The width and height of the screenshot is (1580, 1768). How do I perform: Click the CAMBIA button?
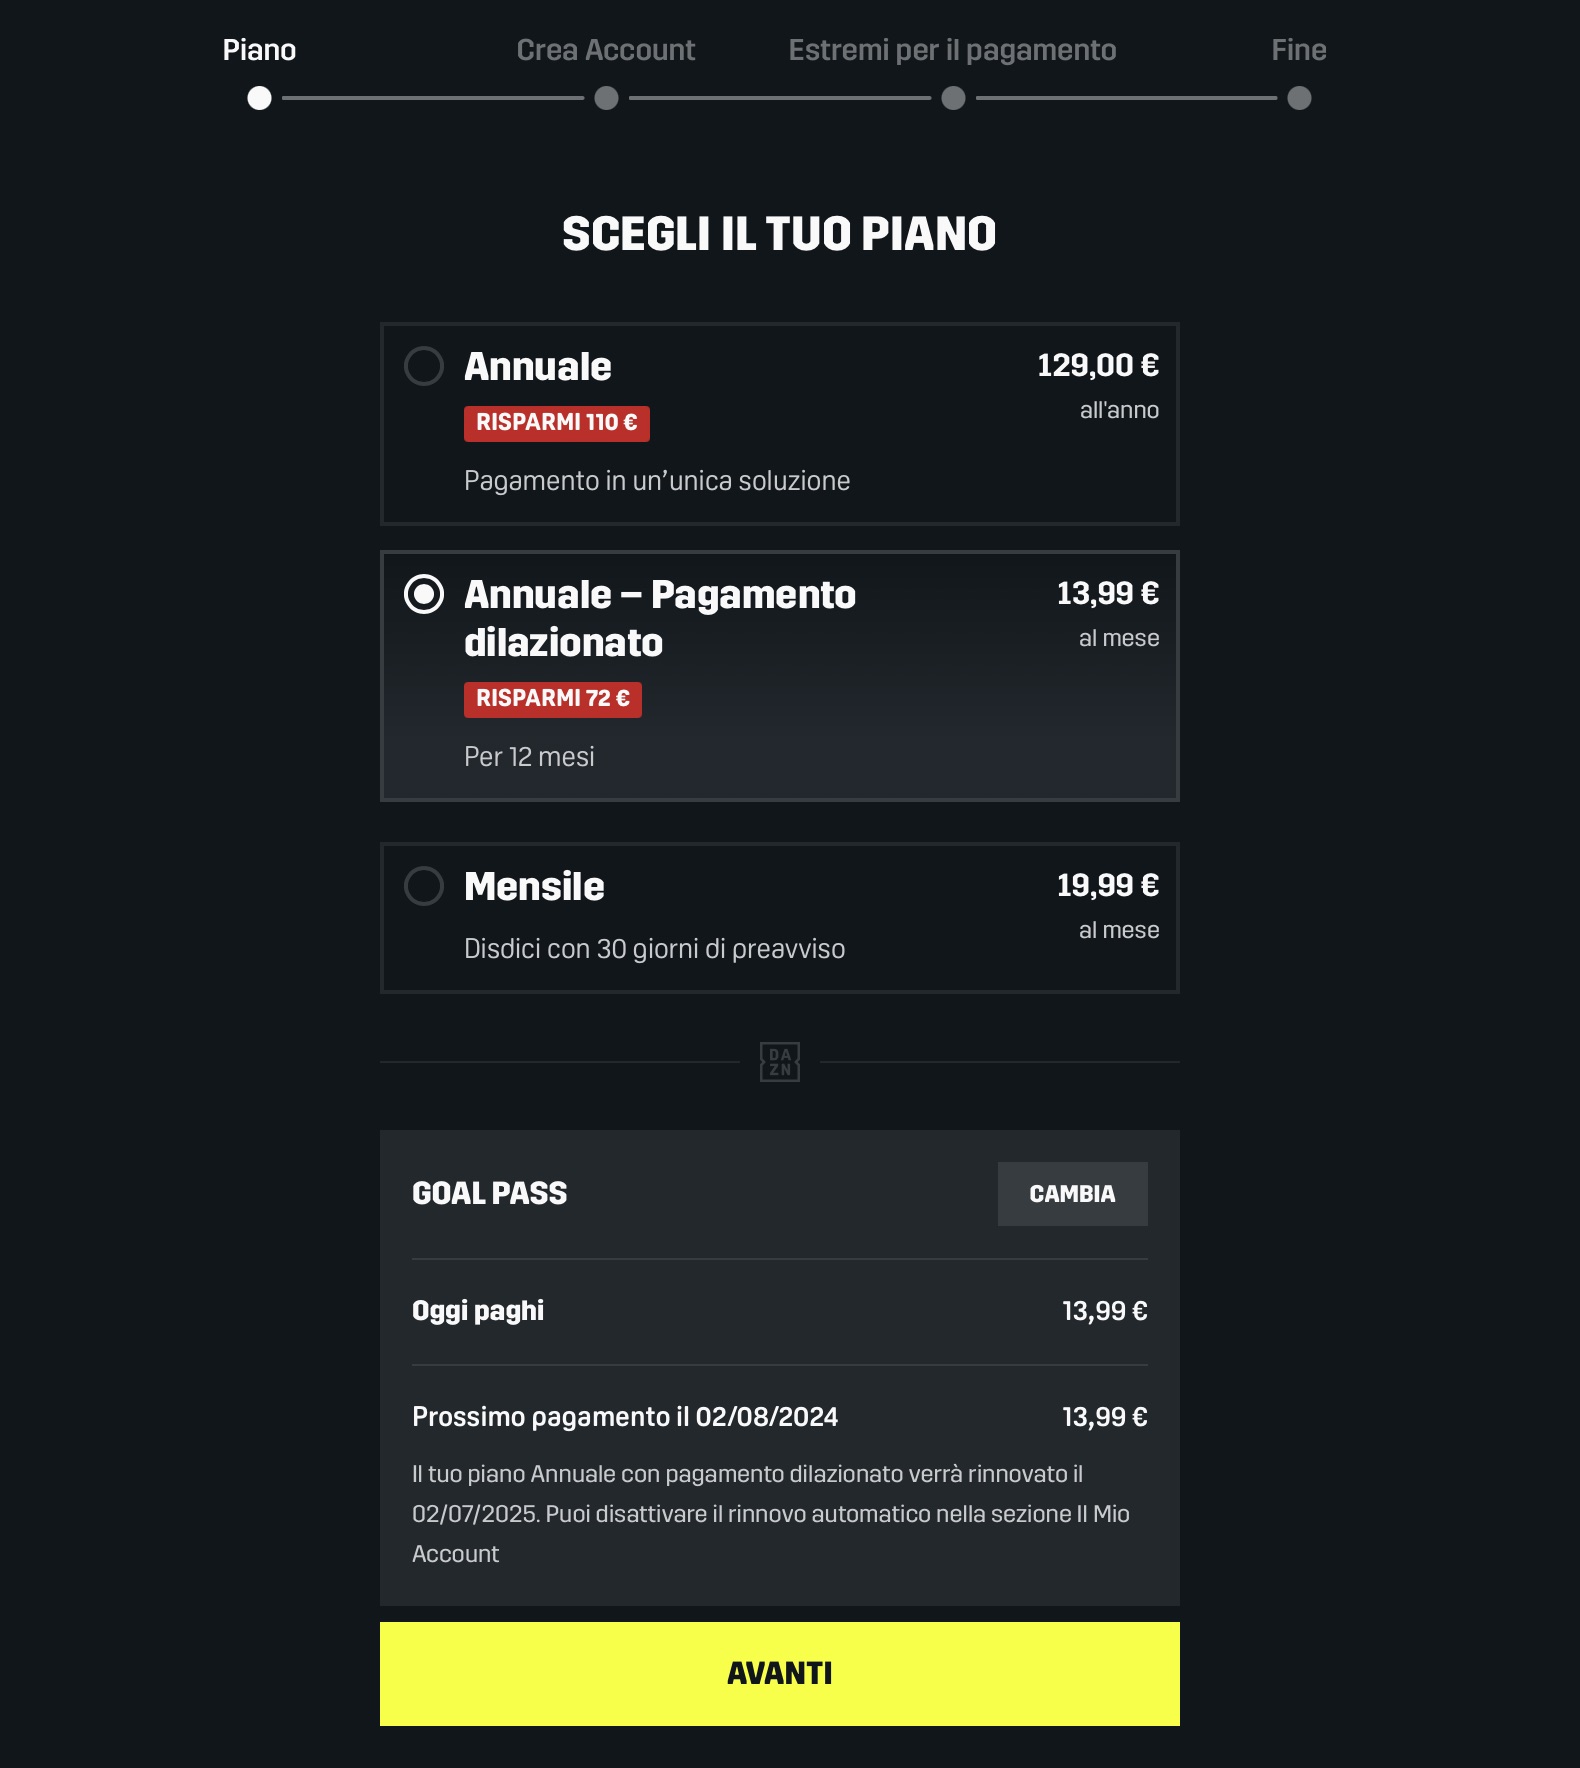pos(1072,1194)
